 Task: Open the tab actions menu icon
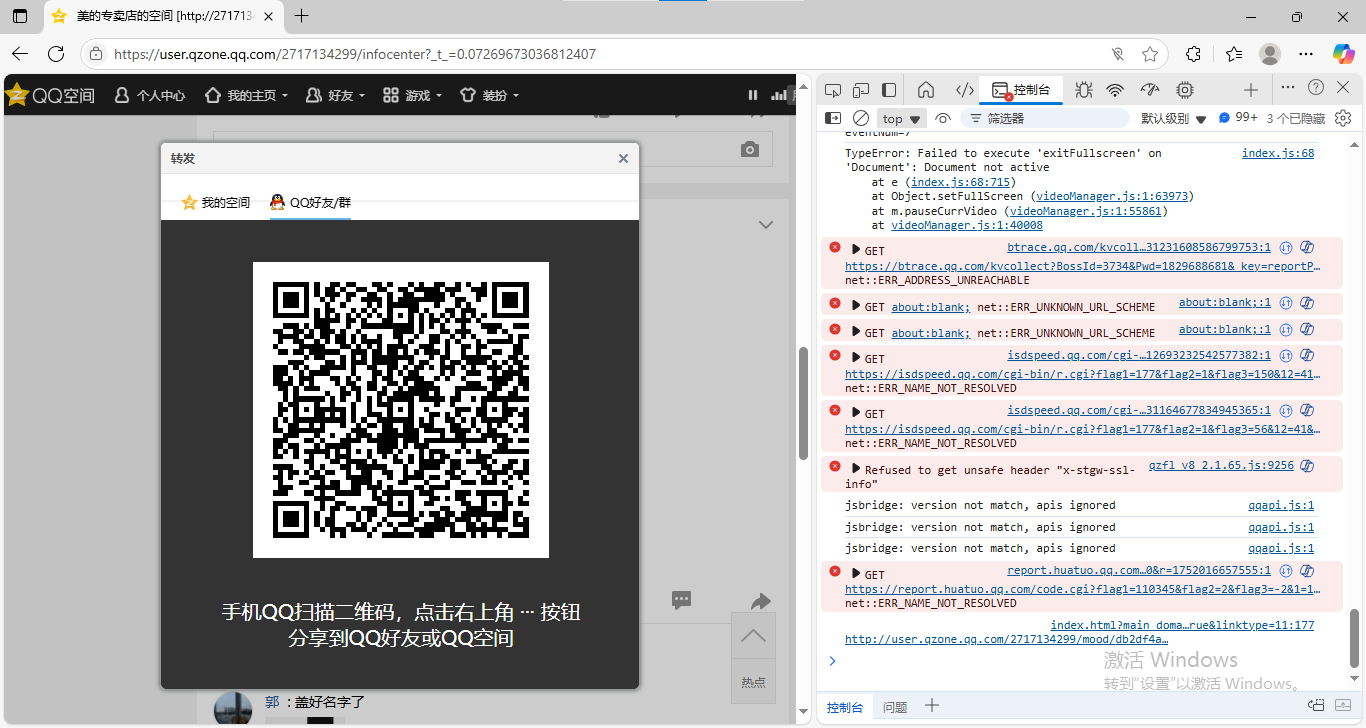[20, 16]
